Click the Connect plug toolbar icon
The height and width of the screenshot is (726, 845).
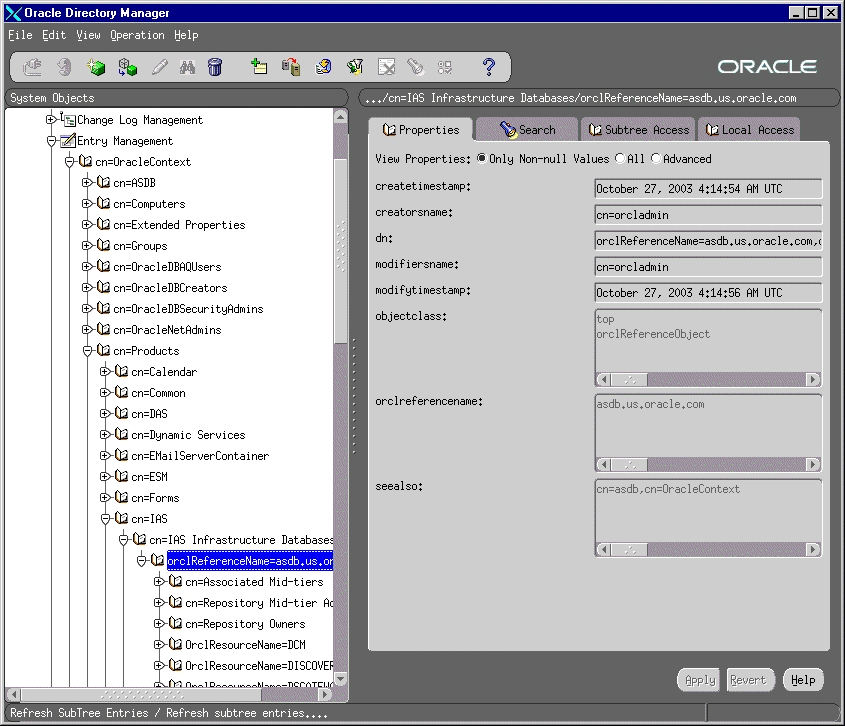tap(32, 67)
